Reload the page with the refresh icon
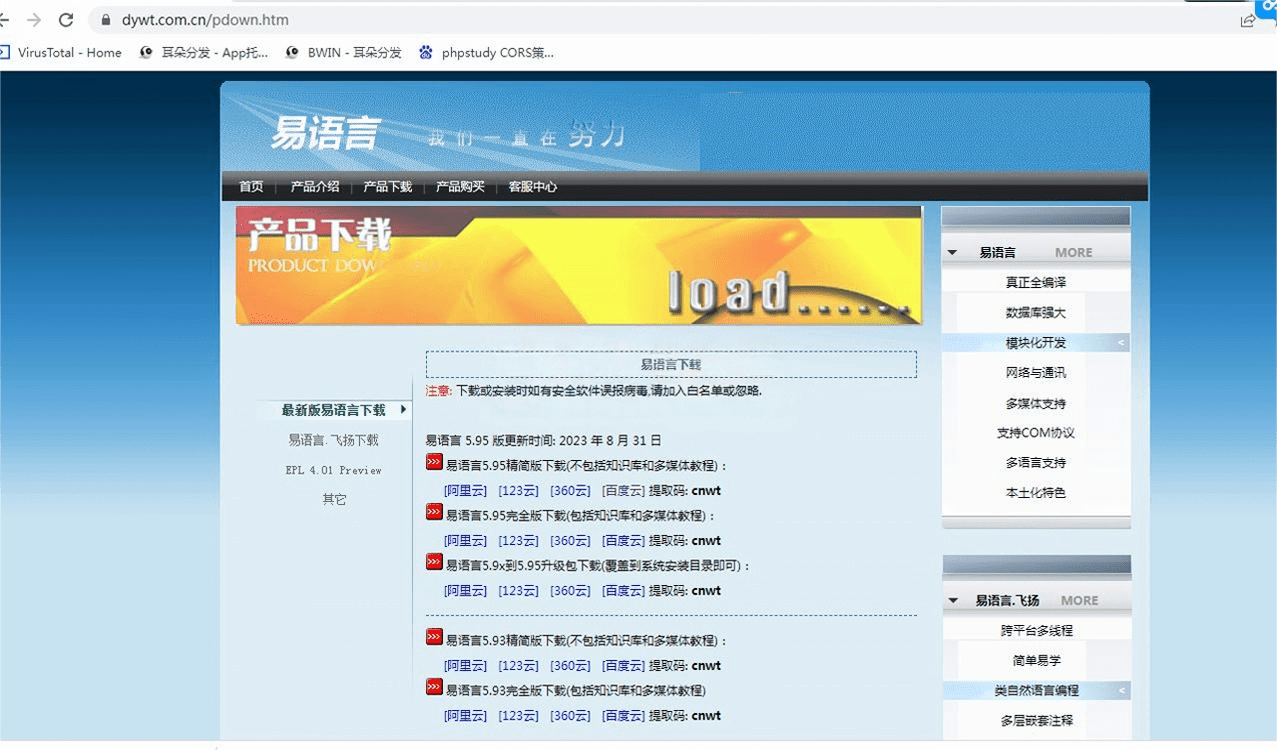Screen dimensions: 1277x750 pyautogui.click(x=66, y=20)
